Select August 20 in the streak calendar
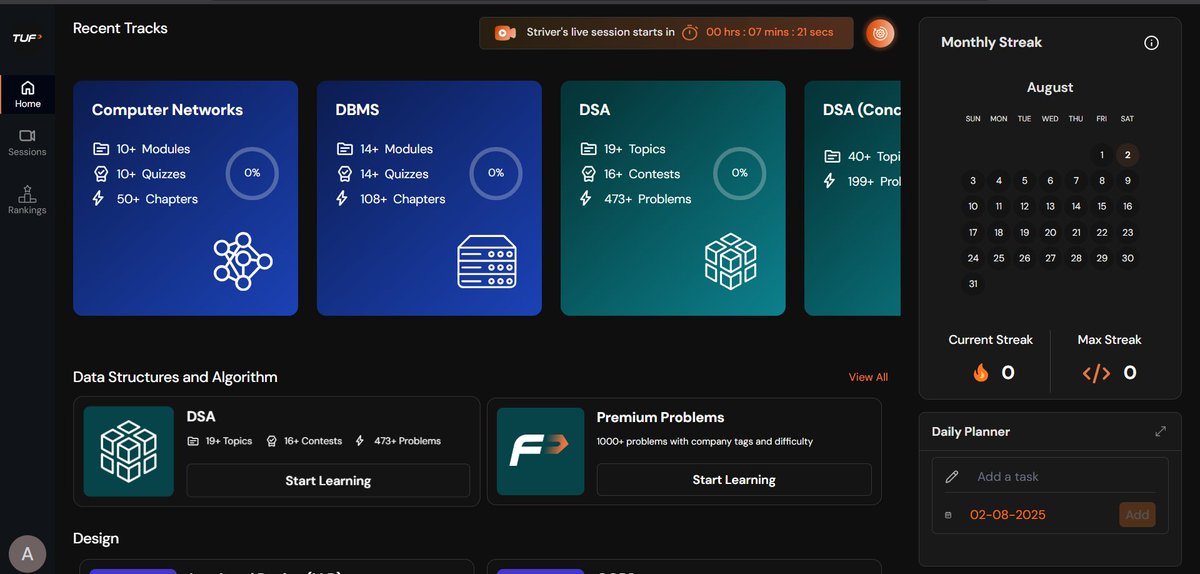The width and height of the screenshot is (1200, 574). pyautogui.click(x=1050, y=232)
